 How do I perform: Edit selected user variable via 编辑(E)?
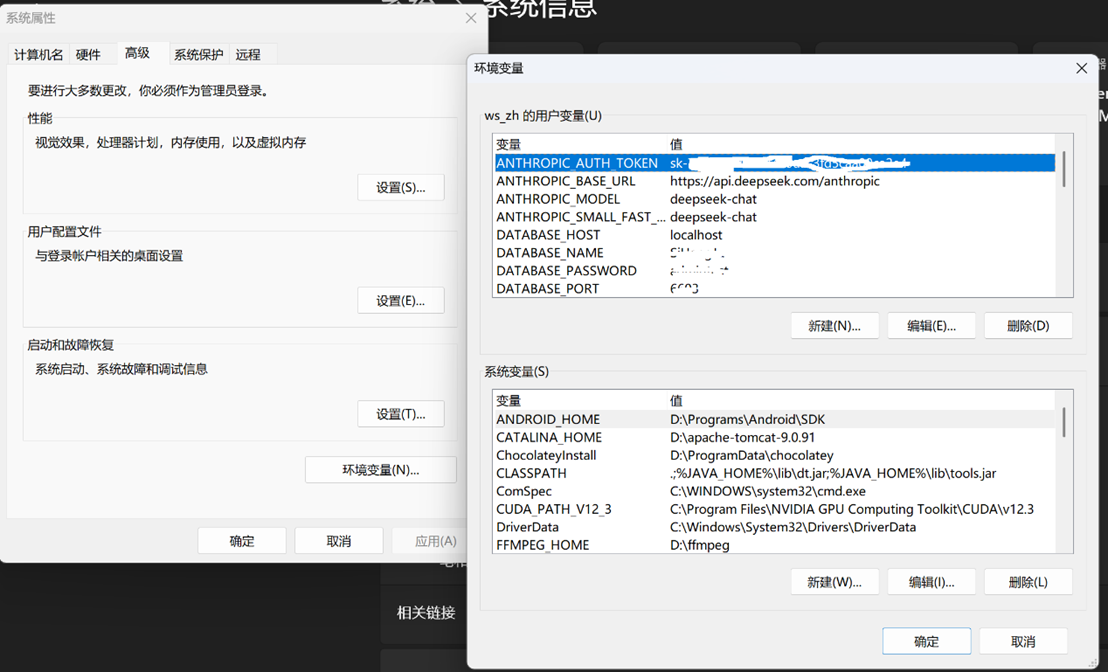pyautogui.click(x=931, y=325)
